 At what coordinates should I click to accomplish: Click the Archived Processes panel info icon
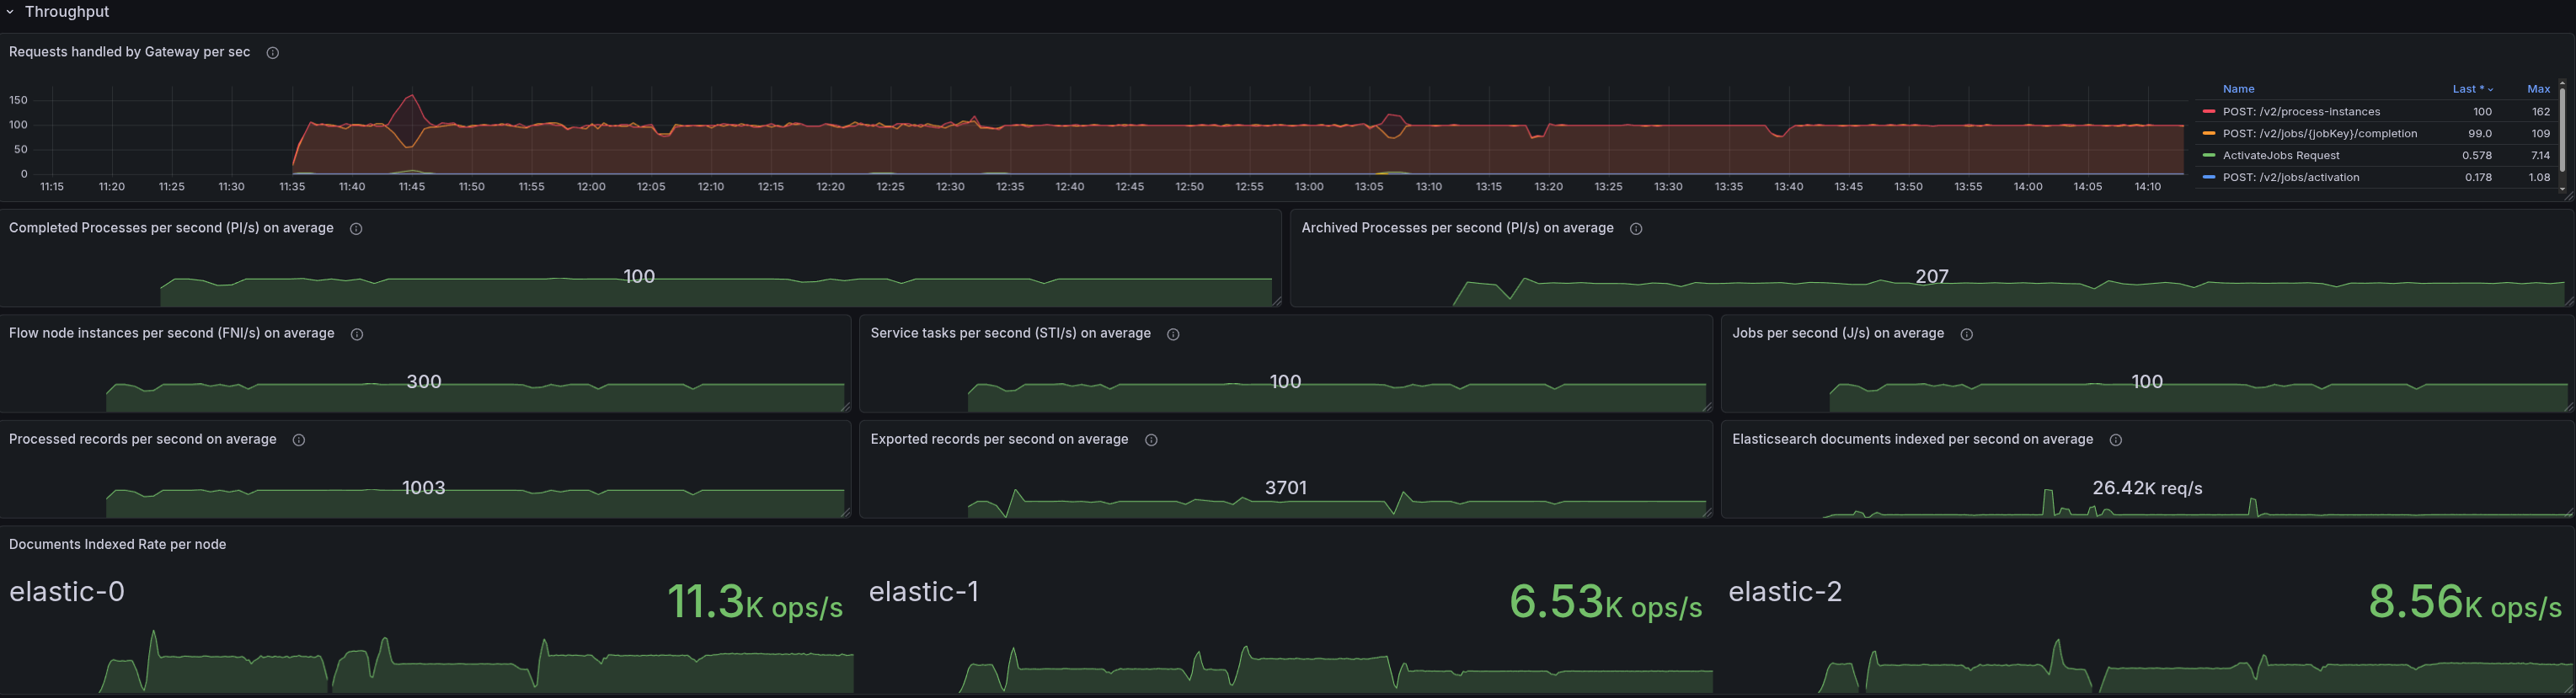pyautogui.click(x=1636, y=229)
